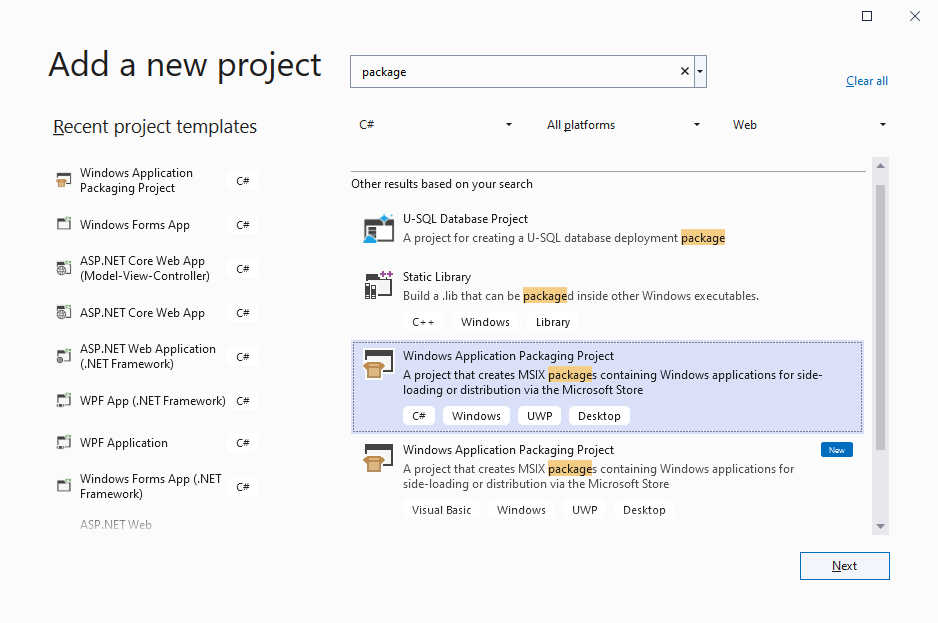
Task: Click the UWP tag on selected C# Packaging Project
Action: pyautogui.click(x=540, y=416)
